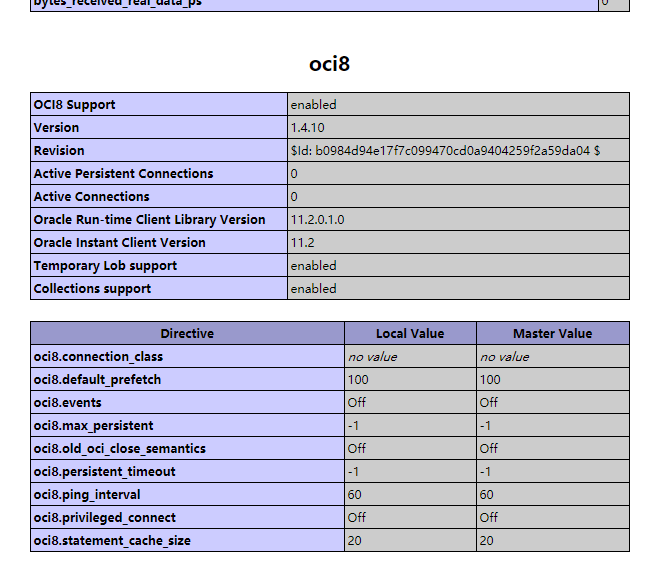Click local -1 value for oci8.persistent_timeout
Screen dimensions: 656x585
(x=354, y=472)
